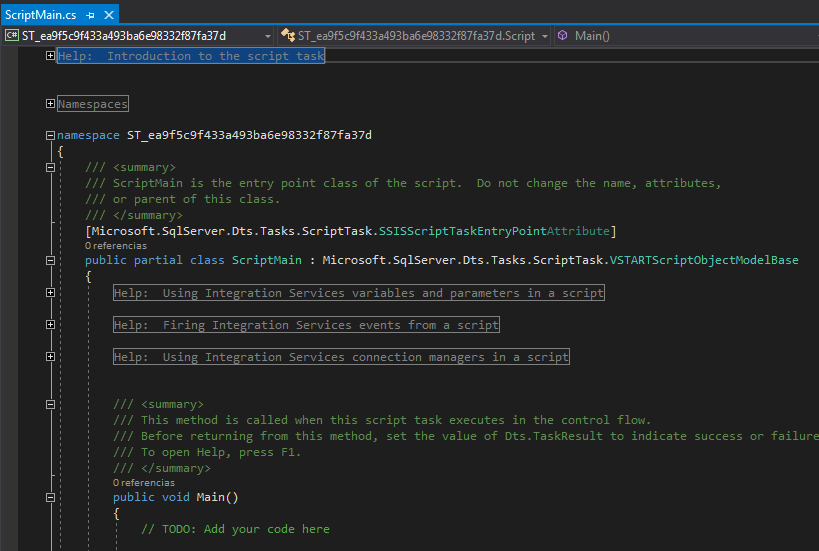Expand the Namespaces region
Viewport: 819px width, 551px height.
pos(50,103)
